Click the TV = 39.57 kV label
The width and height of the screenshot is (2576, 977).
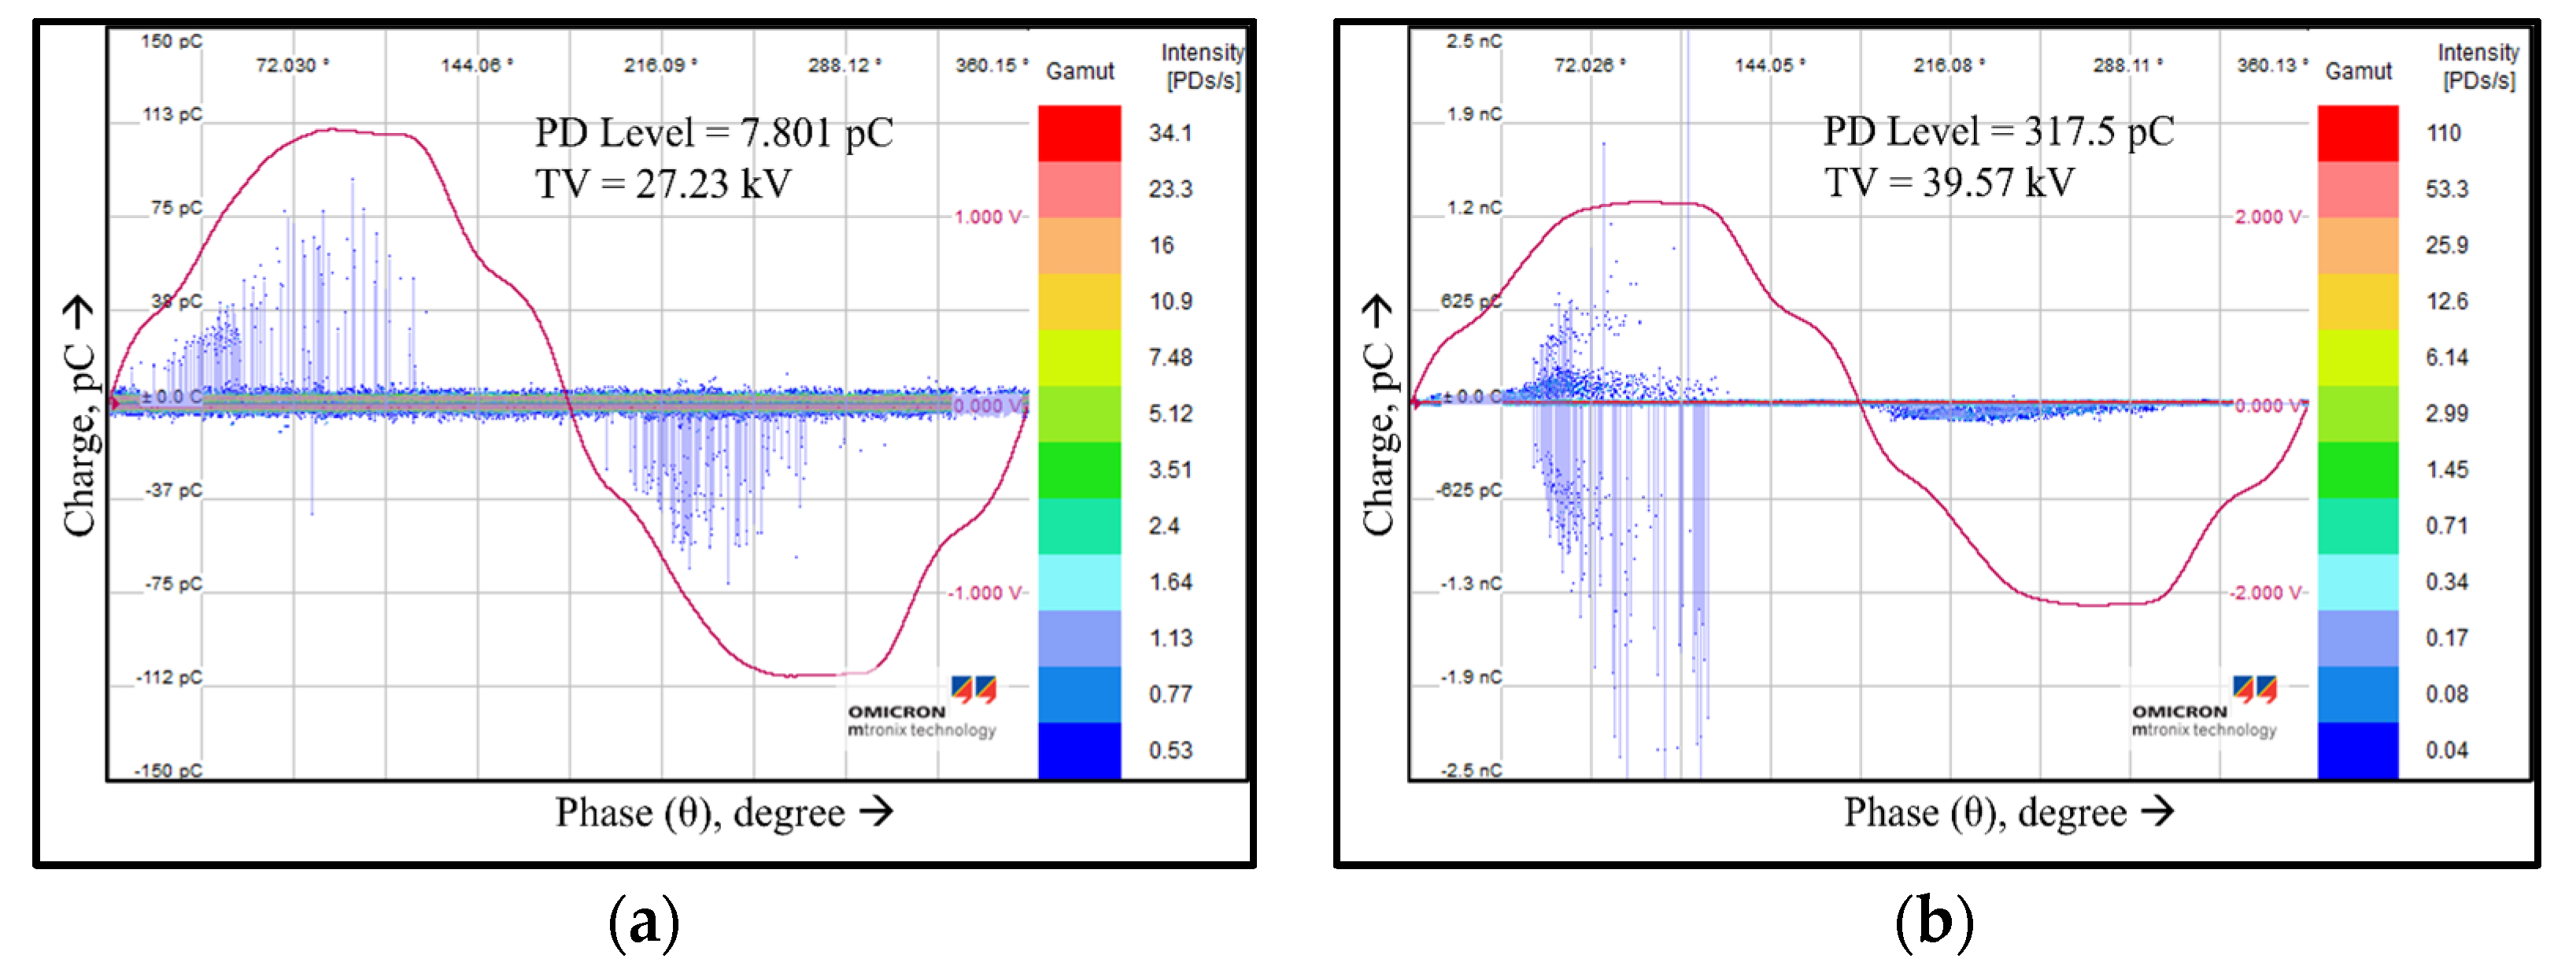[1949, 182]
